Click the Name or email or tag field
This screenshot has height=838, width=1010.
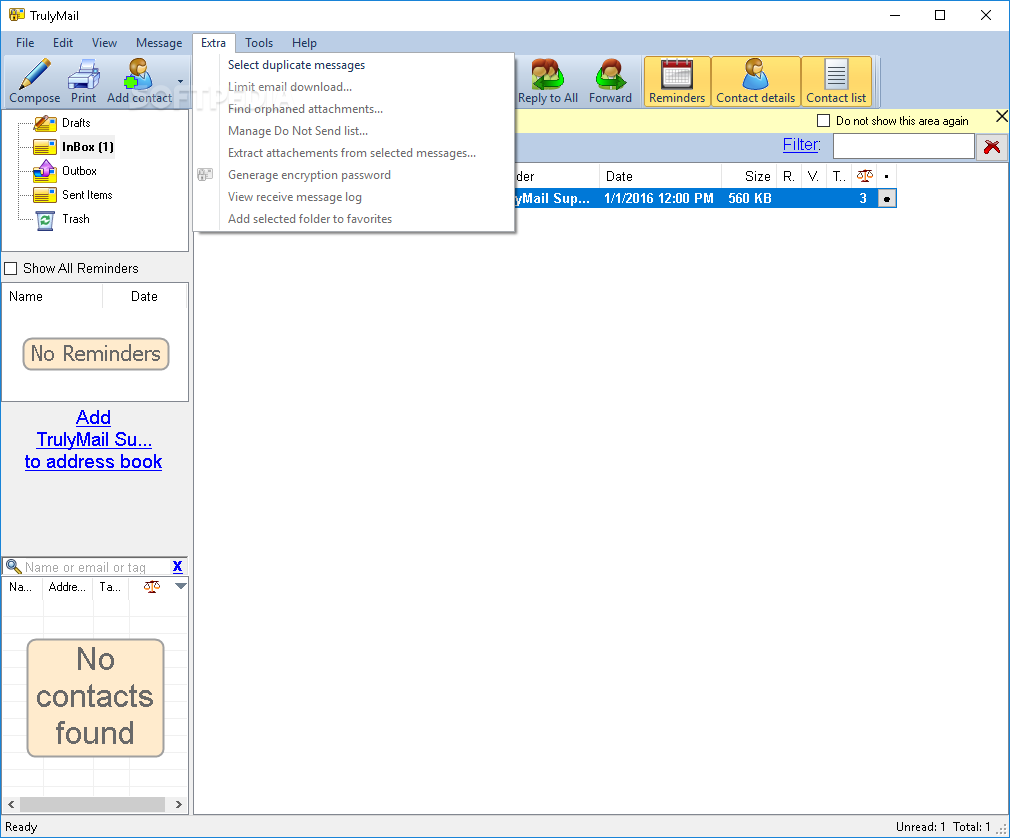[97, 567]
